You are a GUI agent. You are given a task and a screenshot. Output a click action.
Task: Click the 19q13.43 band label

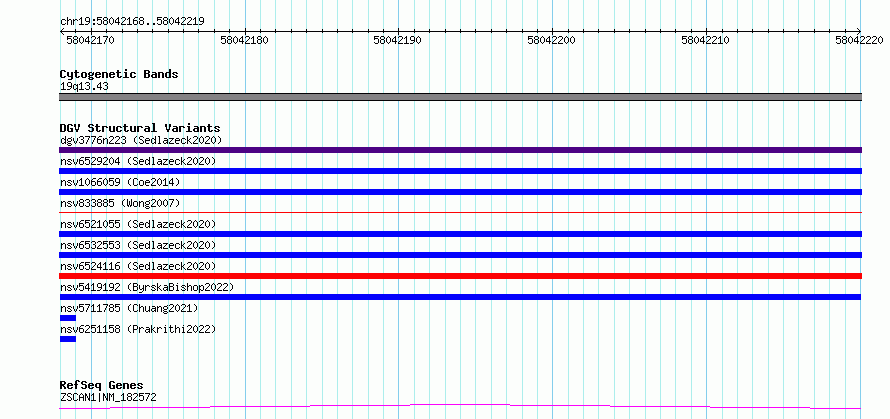click(84, 87)
